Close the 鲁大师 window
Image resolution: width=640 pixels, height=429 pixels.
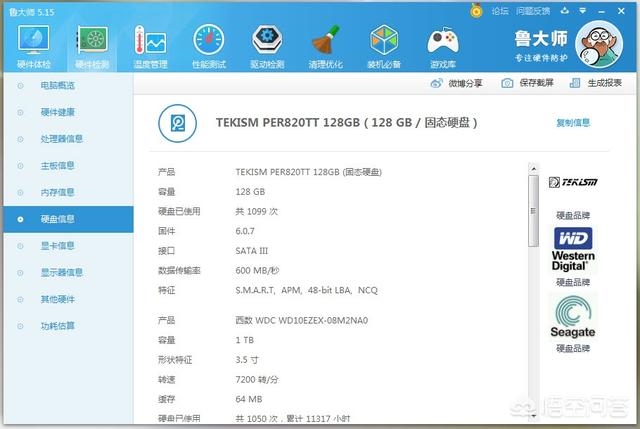[x=621, y=11]
